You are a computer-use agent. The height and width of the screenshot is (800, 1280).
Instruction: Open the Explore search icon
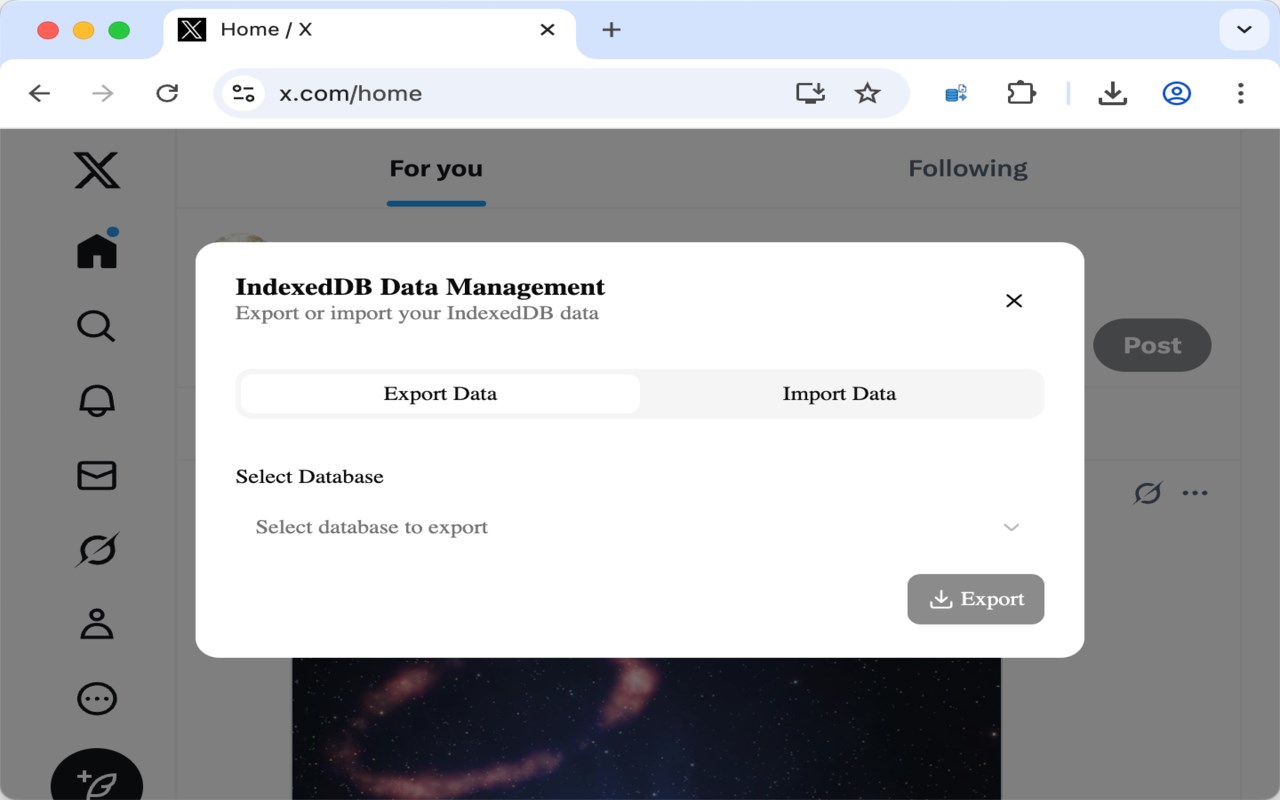point(97,326)
